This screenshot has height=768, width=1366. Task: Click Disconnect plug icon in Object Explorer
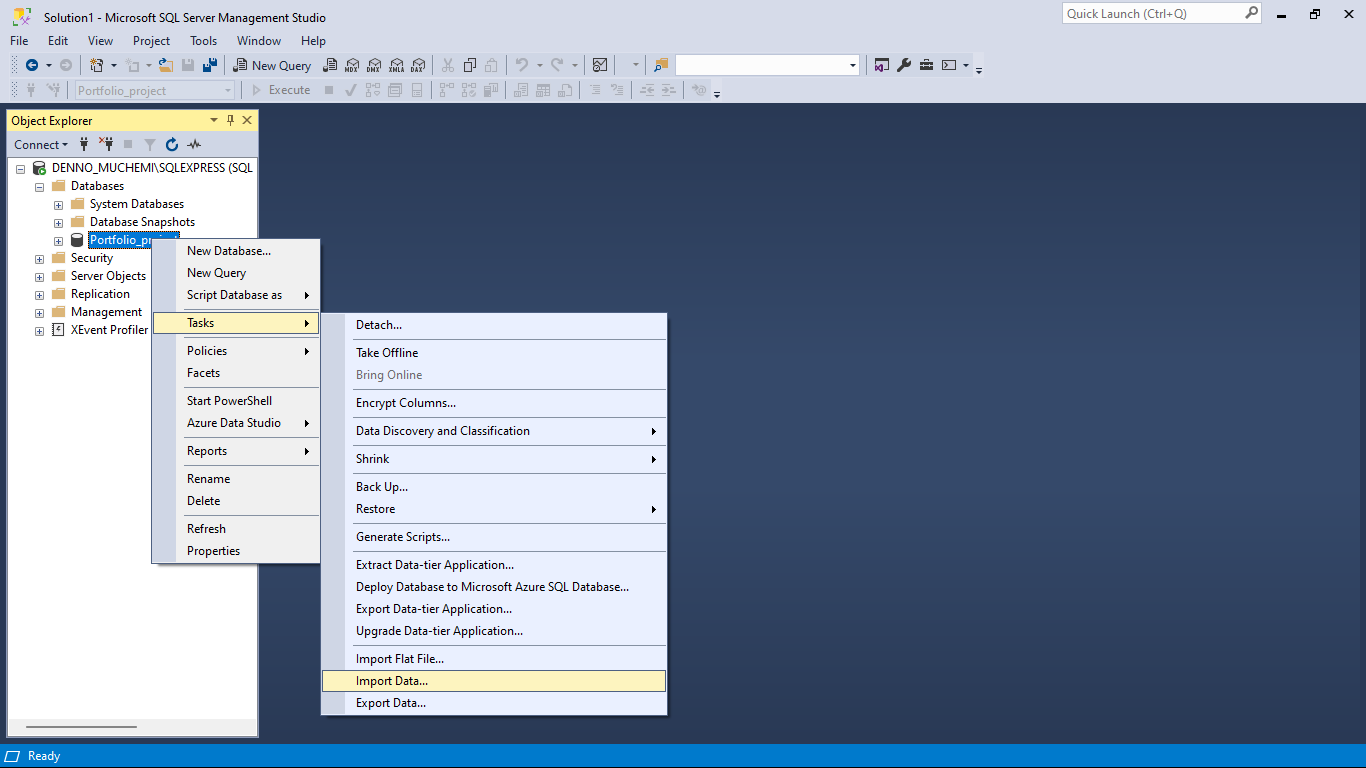tap(106, 144)
